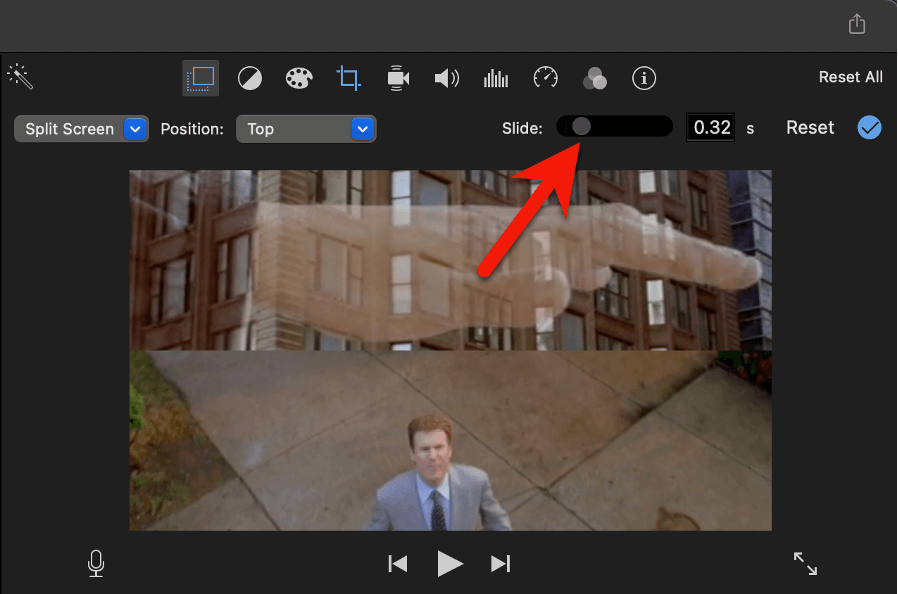This screenshot has height=594, width=898.
Task: Open the stabilization camera tool
Action: (x=398, y=78)
